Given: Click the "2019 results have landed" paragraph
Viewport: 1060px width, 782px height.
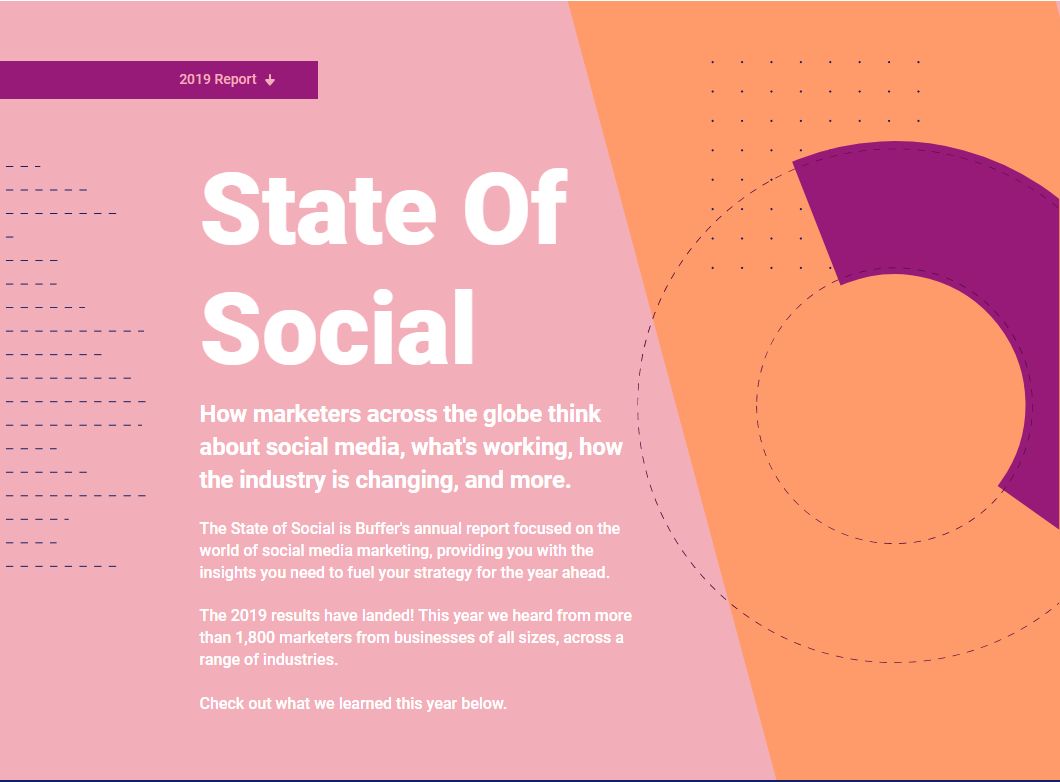Looking at the screenshot, I should [x=415, y=615].
